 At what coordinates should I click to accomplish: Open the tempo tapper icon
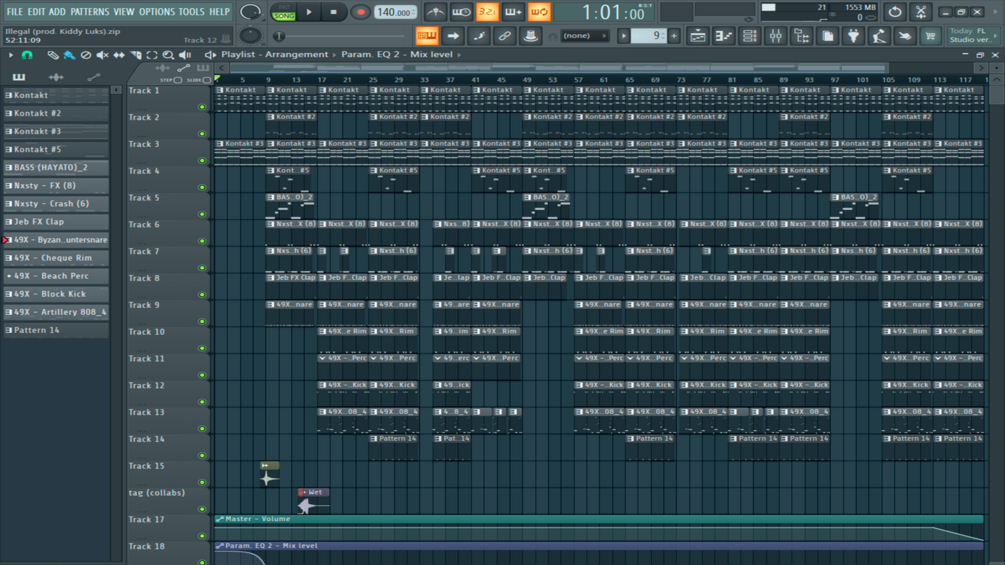point(879,36)
